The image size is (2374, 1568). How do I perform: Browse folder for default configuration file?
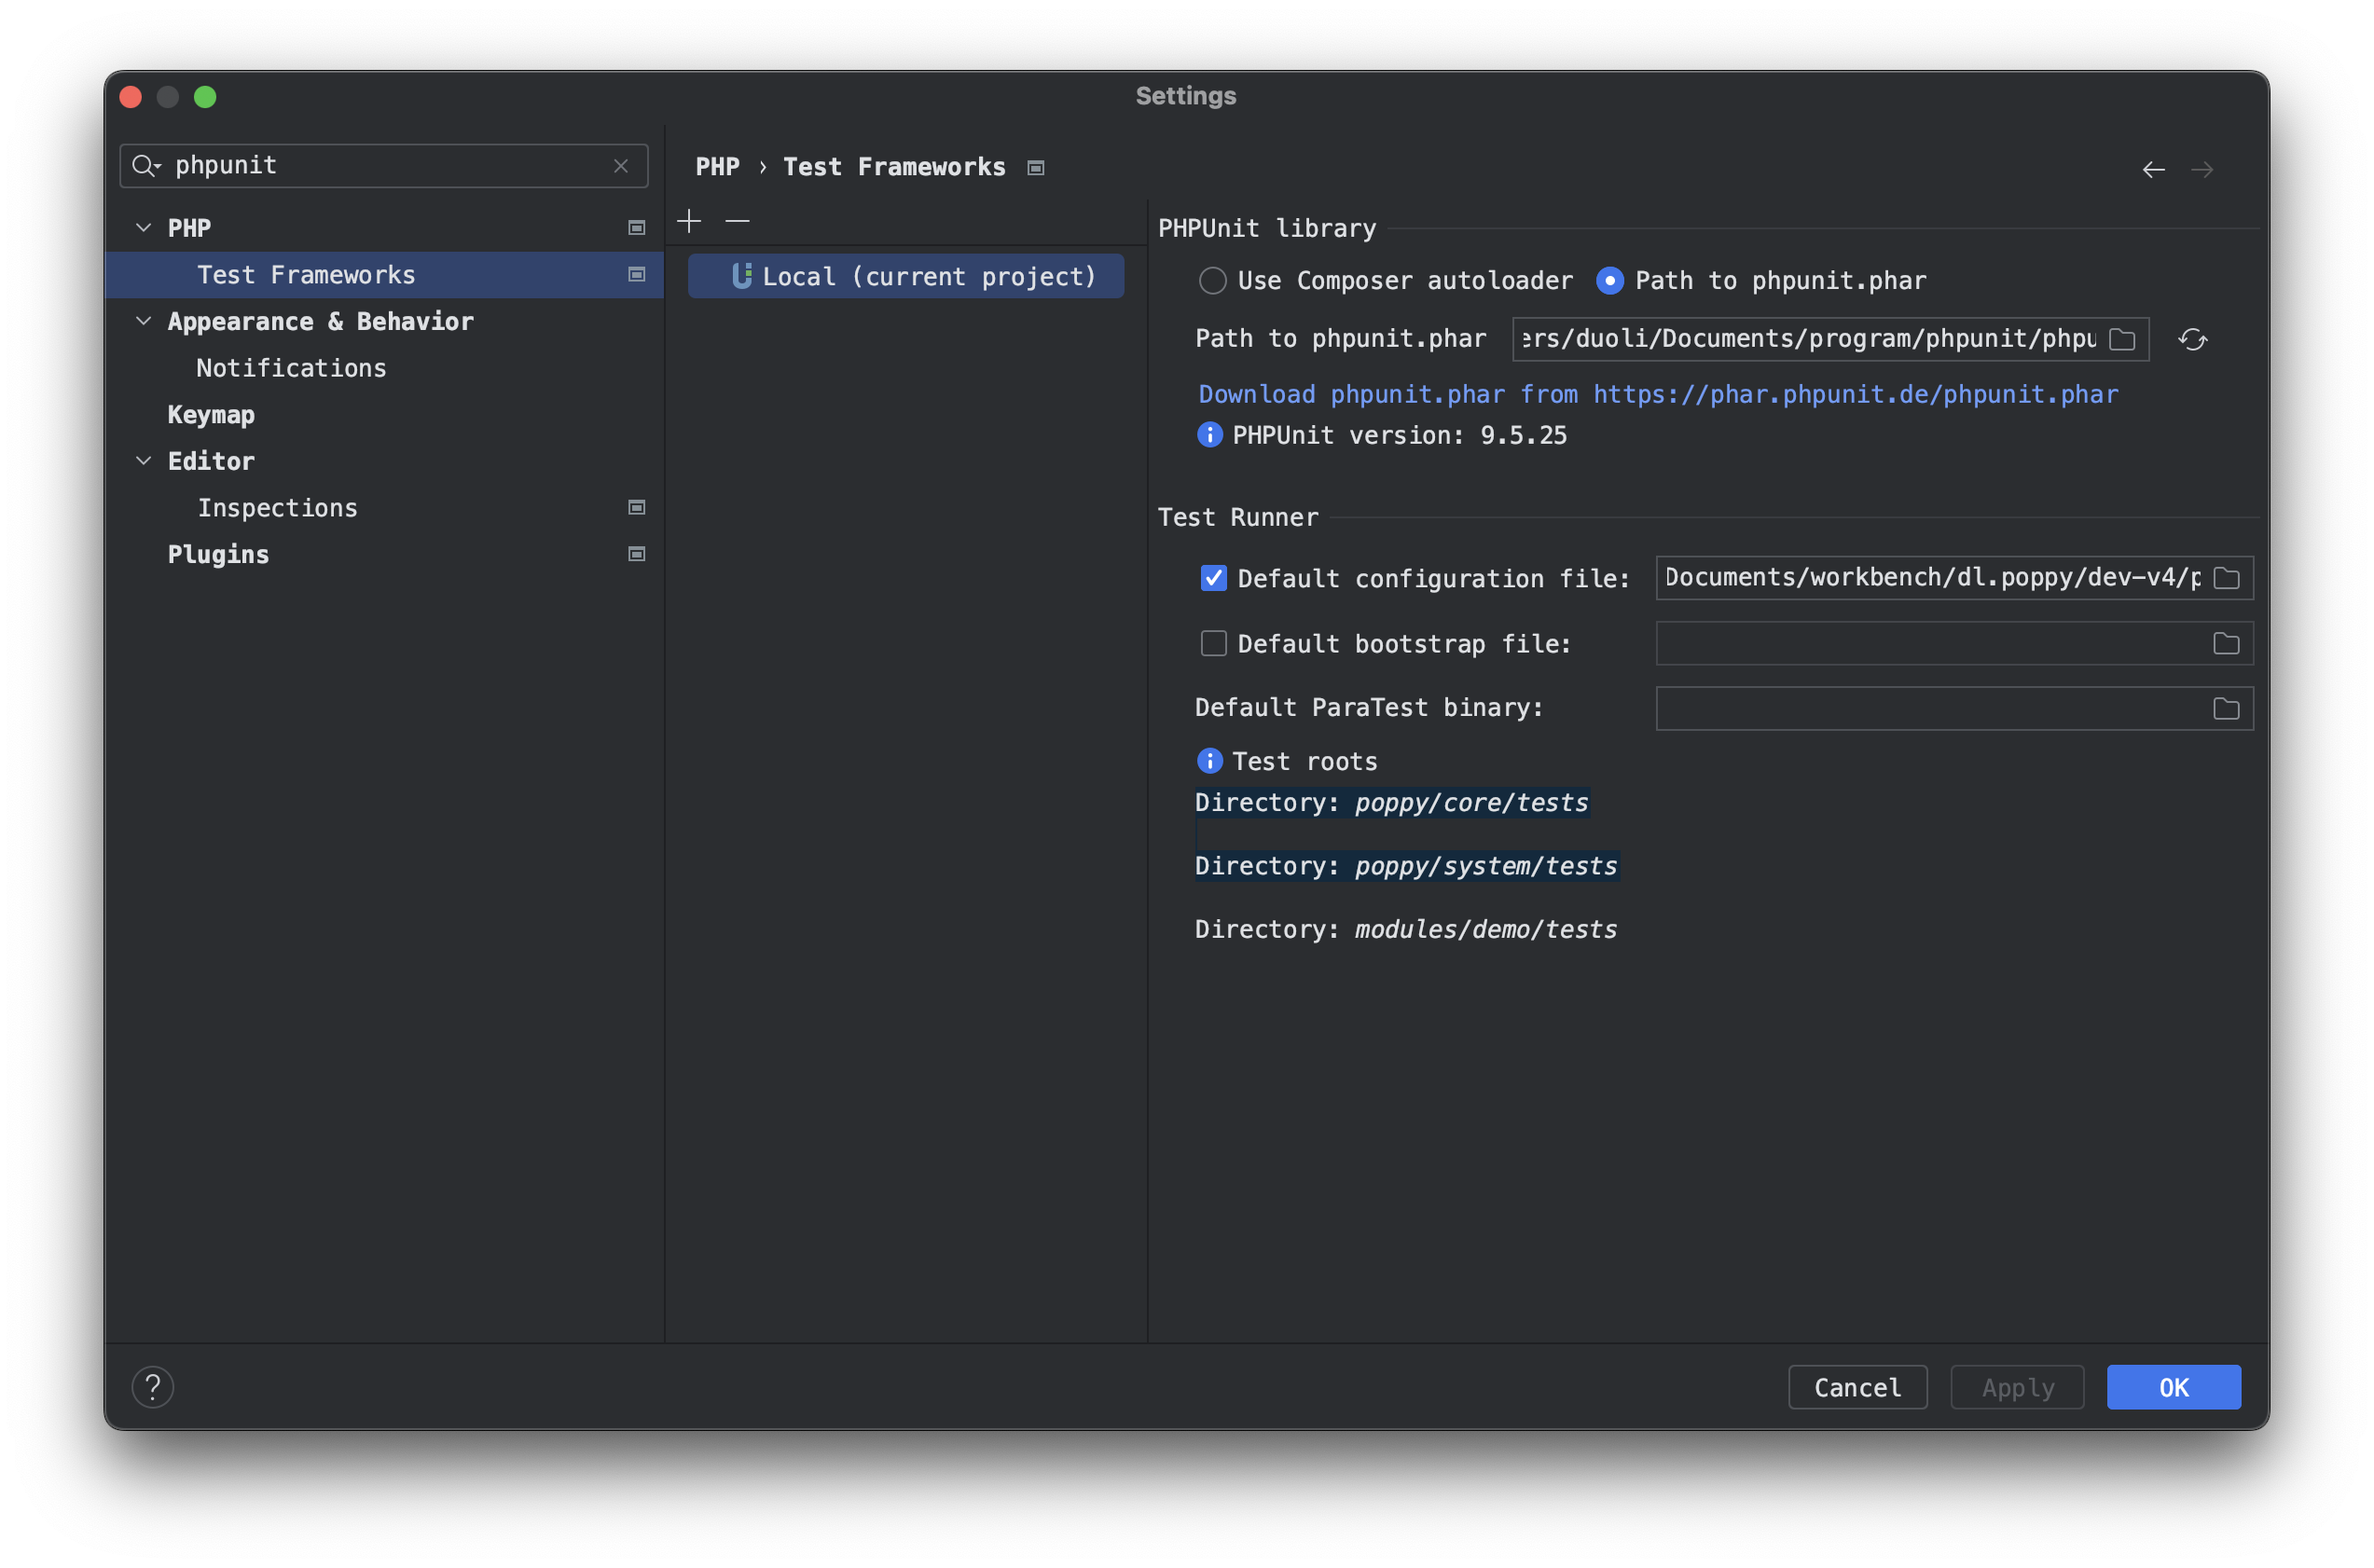point(2226,578)
